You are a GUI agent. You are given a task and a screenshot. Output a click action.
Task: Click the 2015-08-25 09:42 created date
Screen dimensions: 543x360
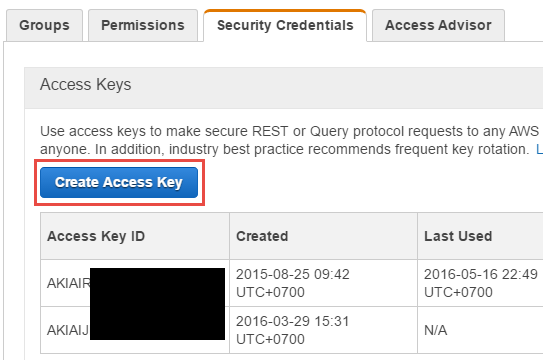coord(293,274)
